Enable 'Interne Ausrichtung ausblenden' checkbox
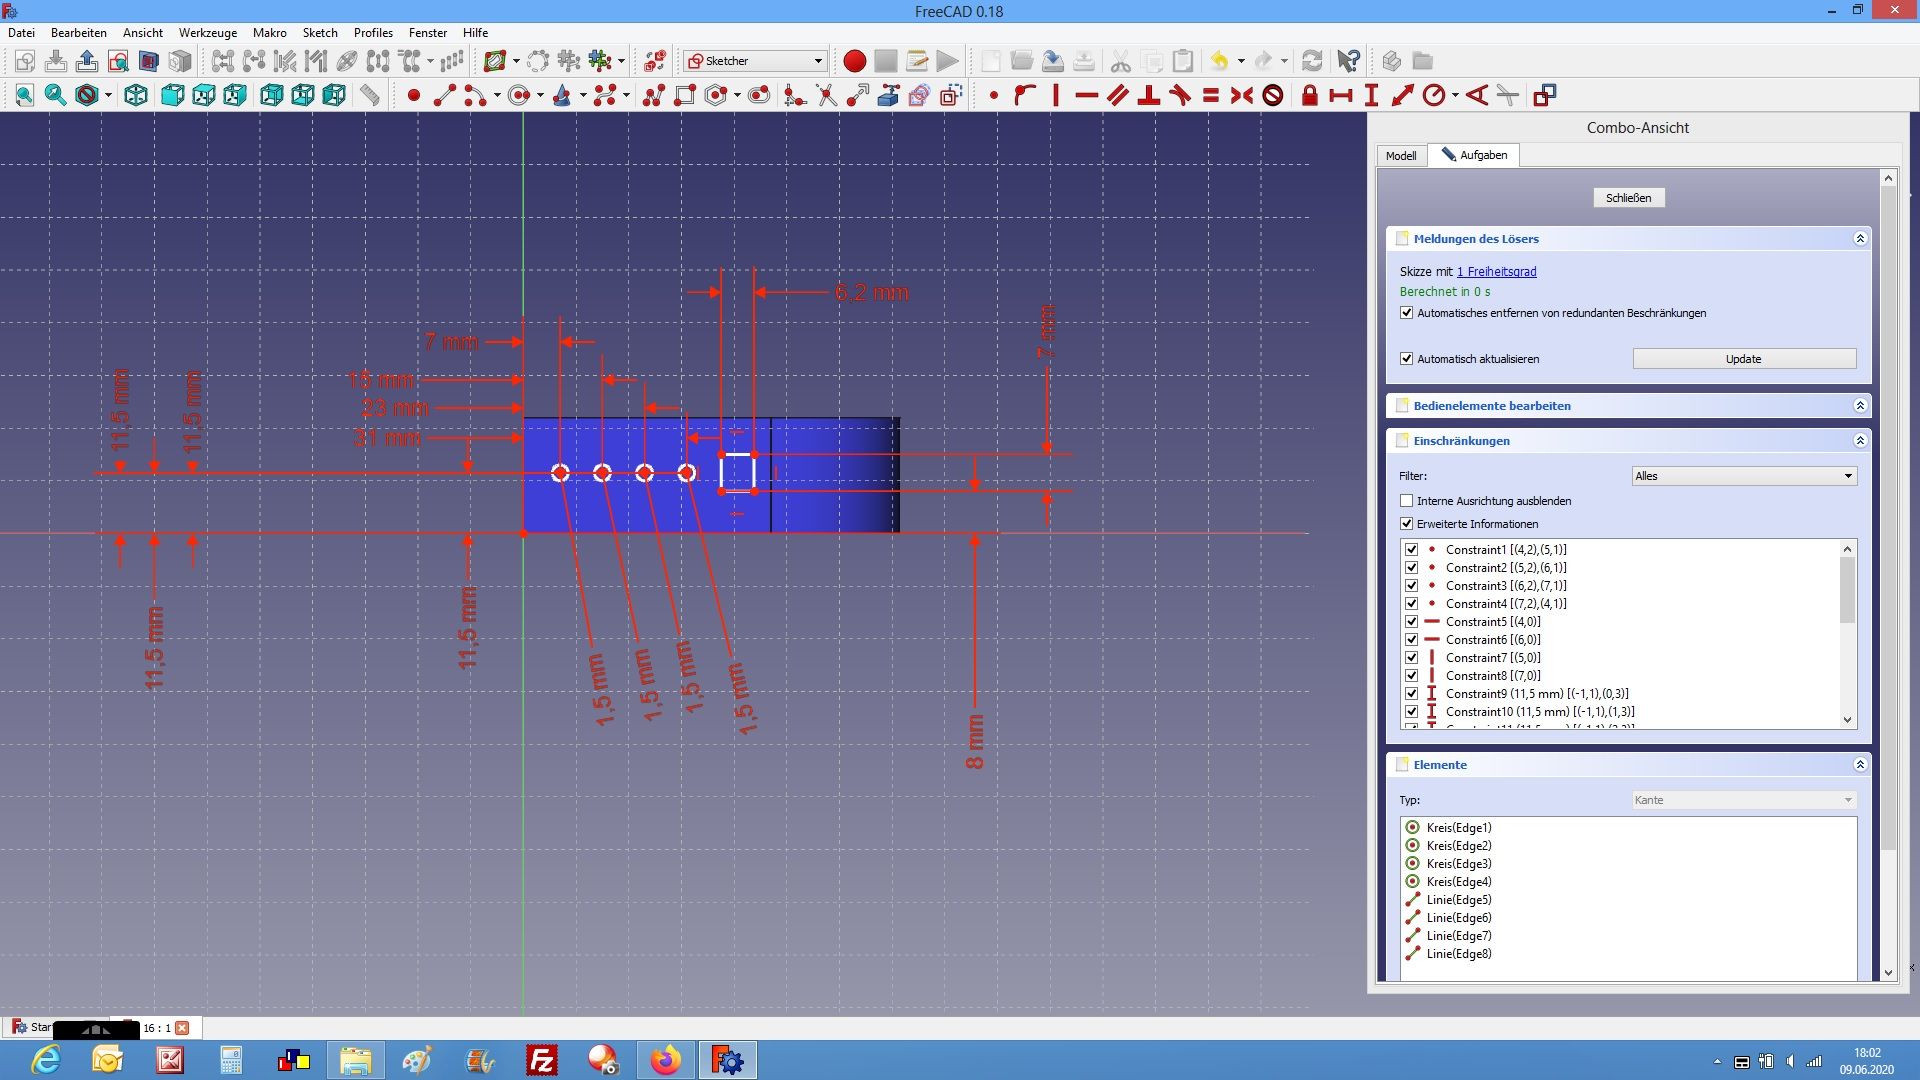 click(x=1407, y=501)
